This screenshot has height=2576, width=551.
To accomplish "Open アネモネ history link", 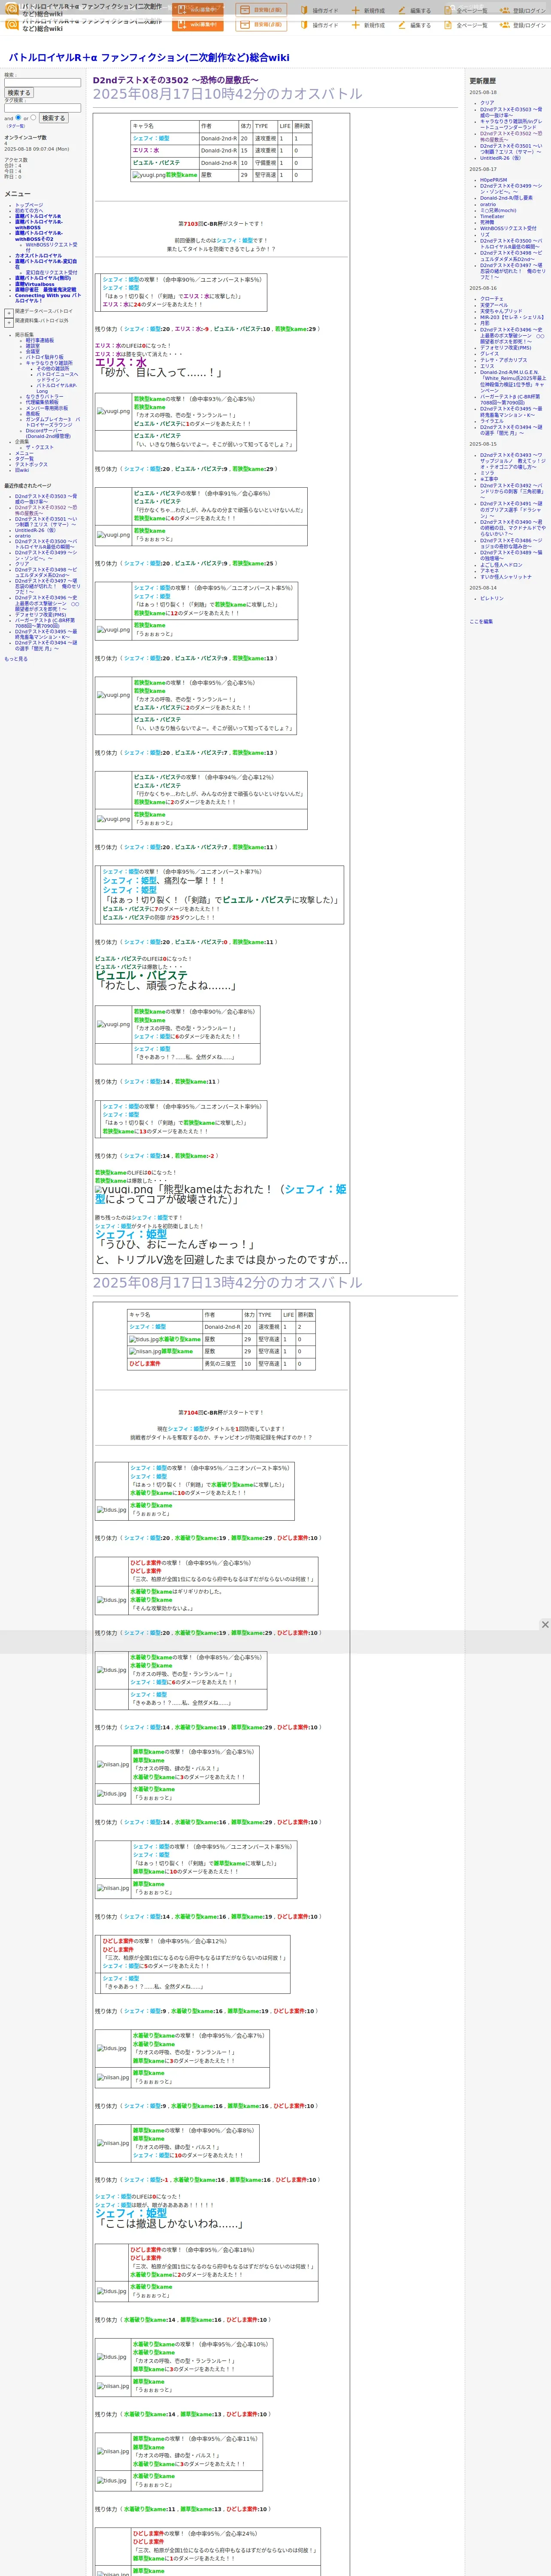I will click(x=489, y=571).
